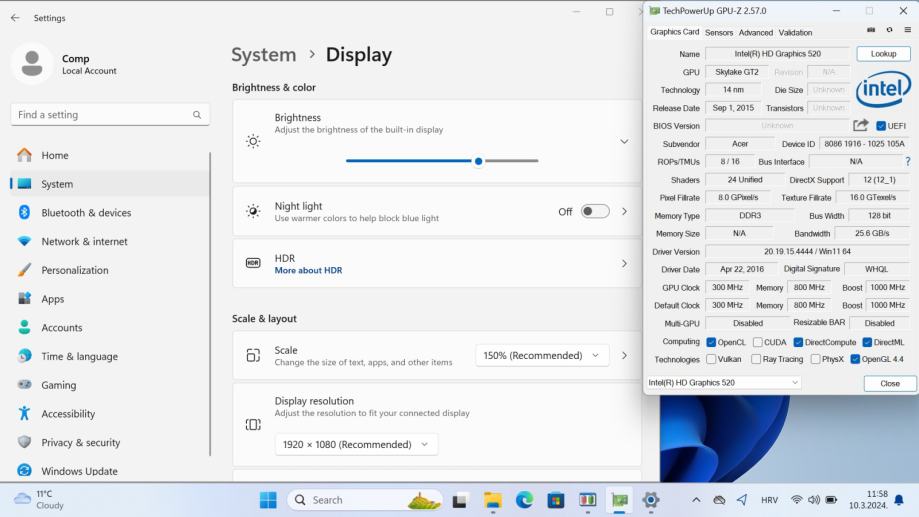This screenshot has height=517, width=919.
Task: Click the BIOS export share icon
Action: (860, 126)
